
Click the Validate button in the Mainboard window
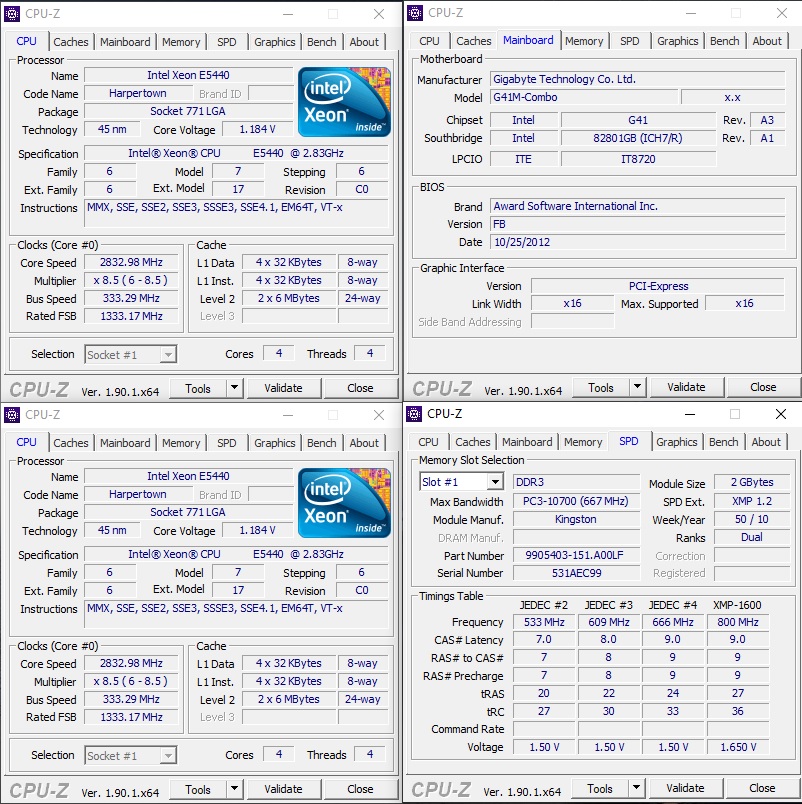click(x=687, y=387)
